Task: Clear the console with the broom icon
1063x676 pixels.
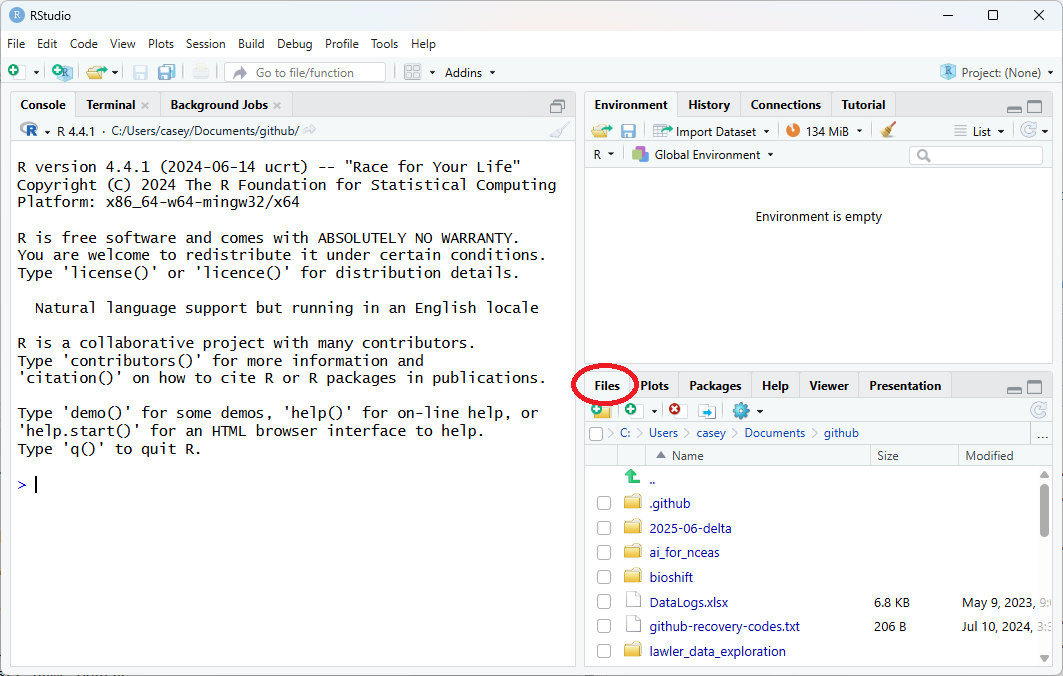Action: [560, 130]
